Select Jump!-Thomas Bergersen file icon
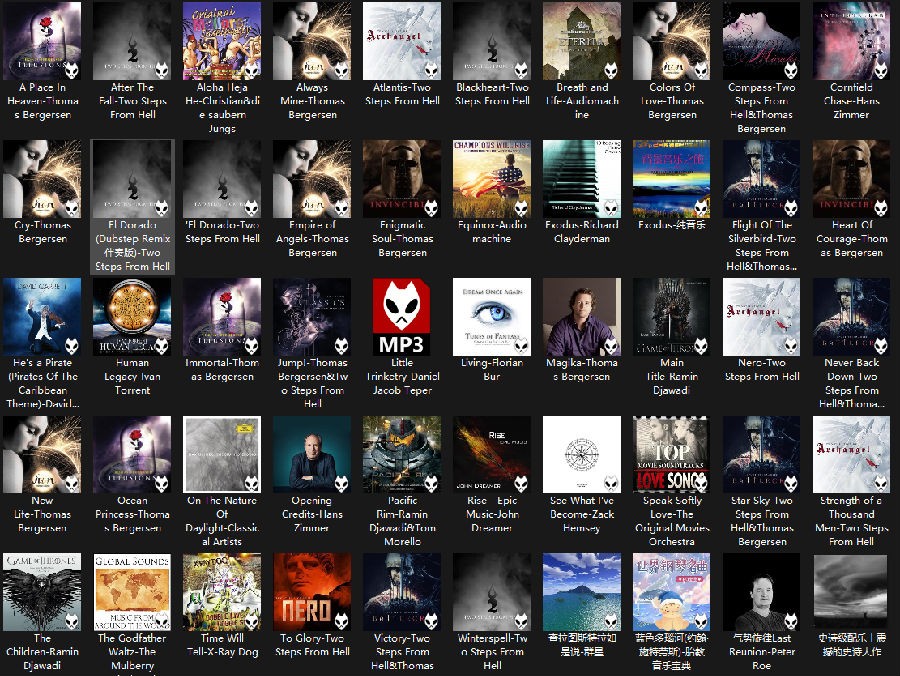The image size is (900, 676). tap(312, 317)
